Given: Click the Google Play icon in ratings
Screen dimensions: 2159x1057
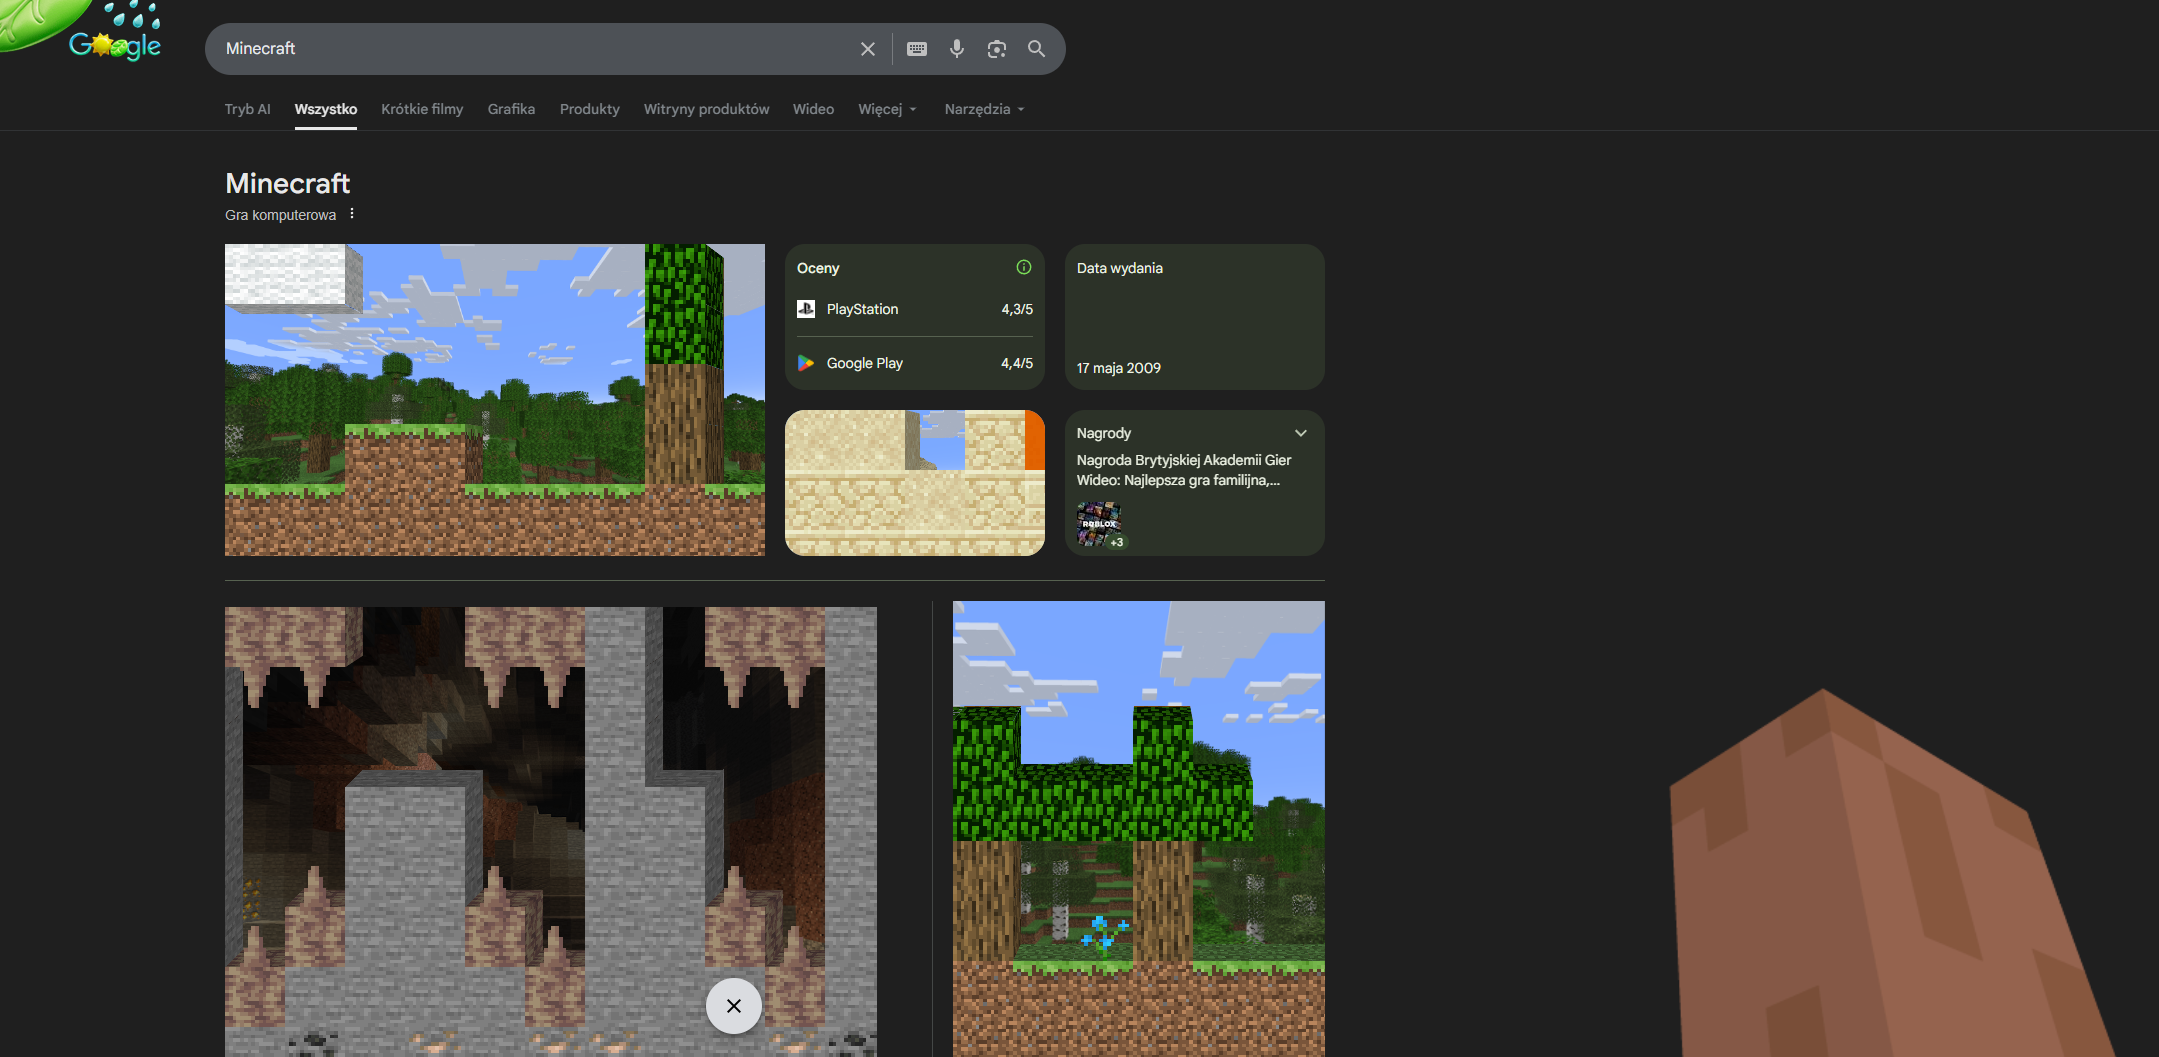Looking at the screenshot, I should 806,363.
